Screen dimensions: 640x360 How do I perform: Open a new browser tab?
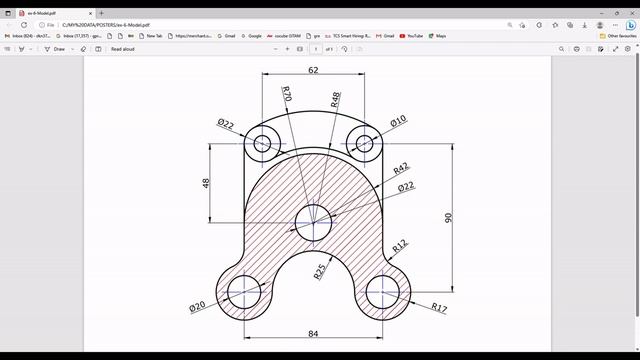[x=102, y=13]
